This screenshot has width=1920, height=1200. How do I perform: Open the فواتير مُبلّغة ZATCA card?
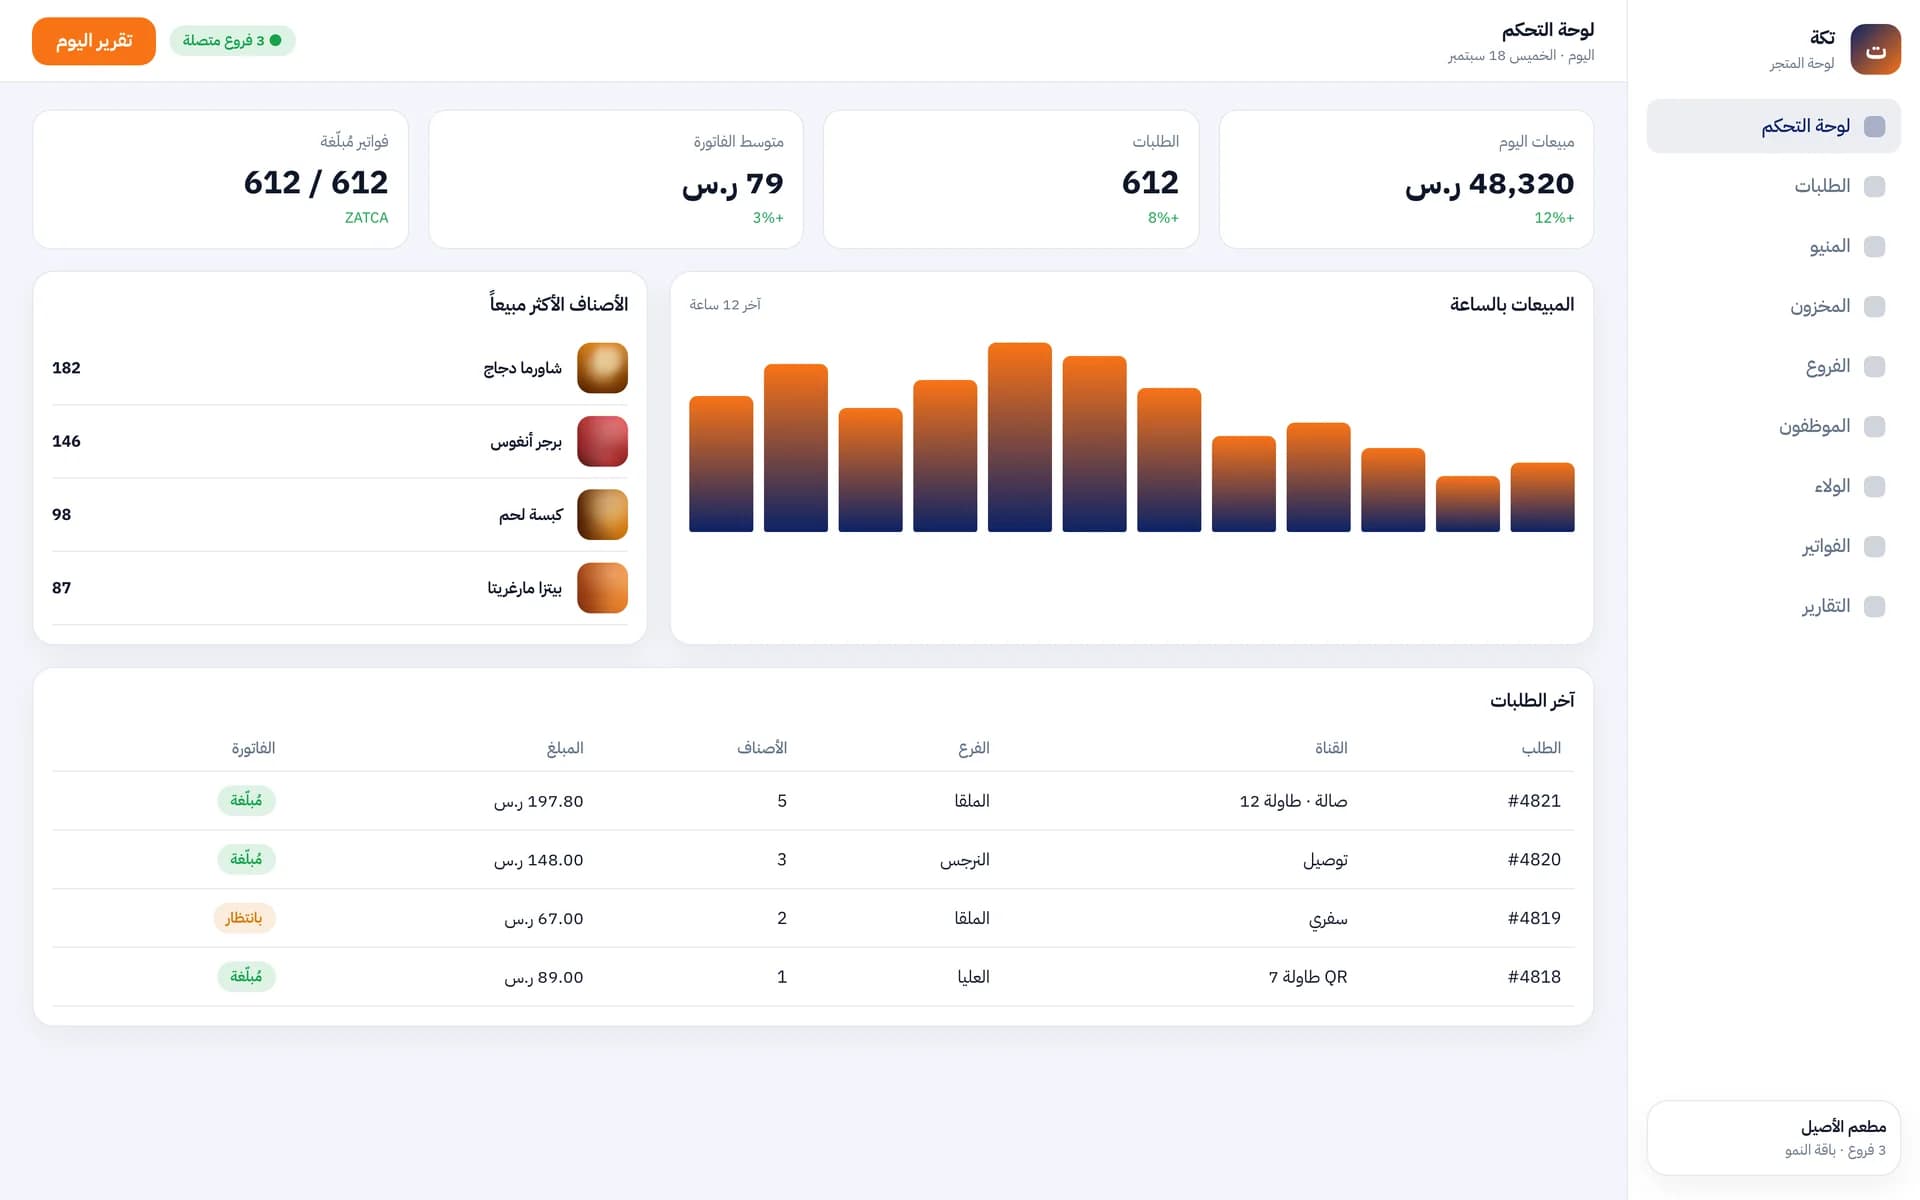point(220,179)
